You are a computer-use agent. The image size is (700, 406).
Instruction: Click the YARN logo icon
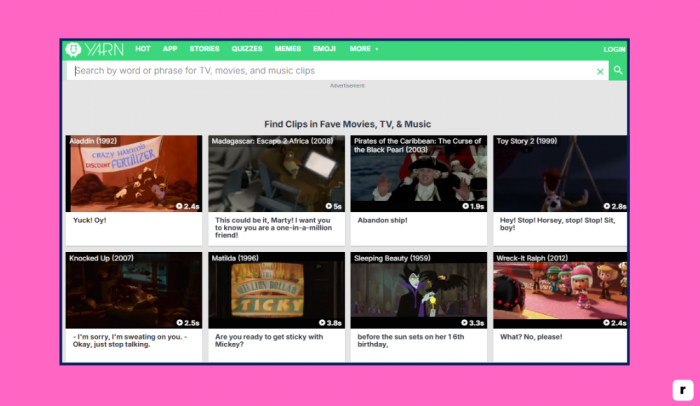[73, 49]
